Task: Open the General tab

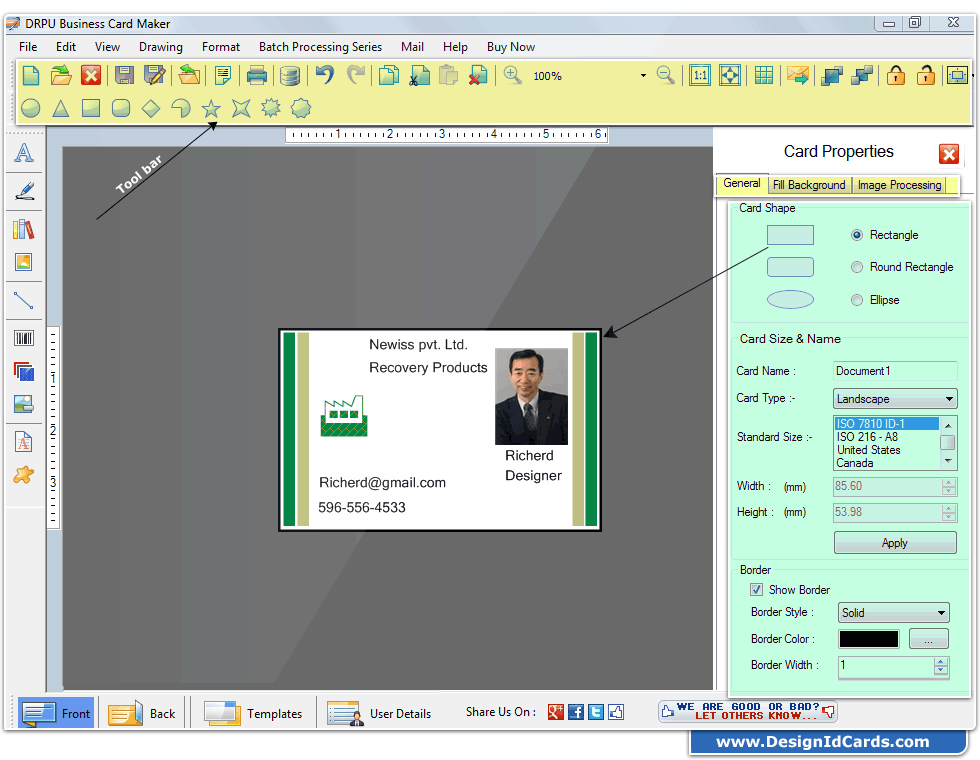Action: click(x=742, y=183)
